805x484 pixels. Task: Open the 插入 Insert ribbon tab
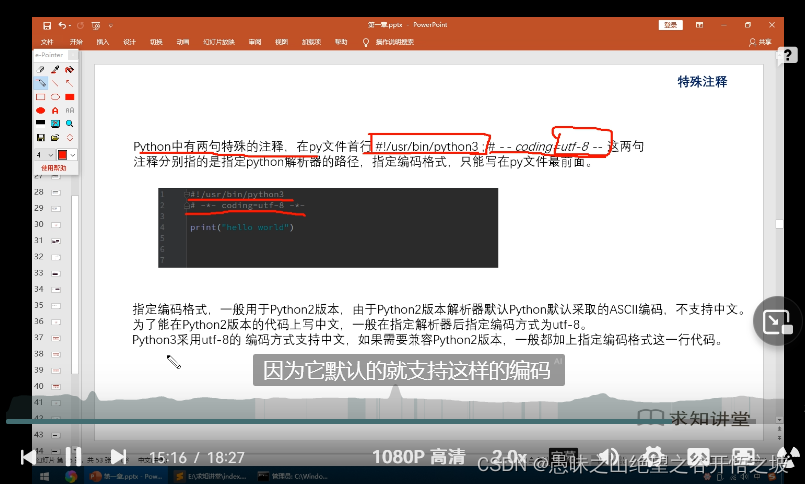tap(103, 42)
